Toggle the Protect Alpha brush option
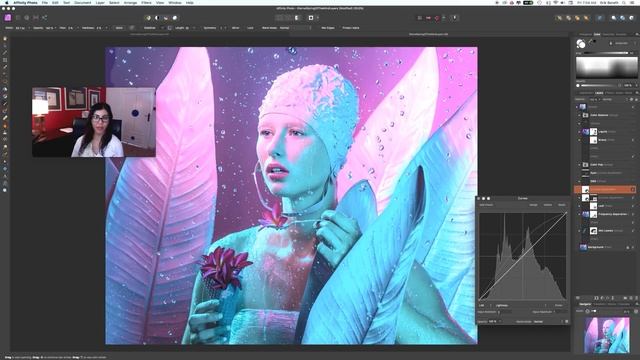 [351, 28]
